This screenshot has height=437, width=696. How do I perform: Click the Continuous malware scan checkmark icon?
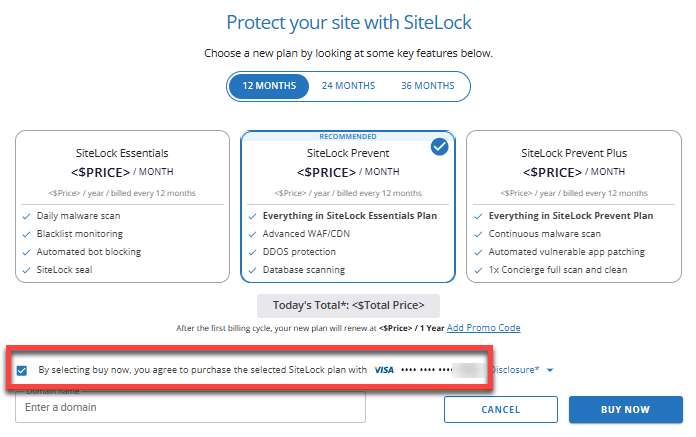(477, 234)
